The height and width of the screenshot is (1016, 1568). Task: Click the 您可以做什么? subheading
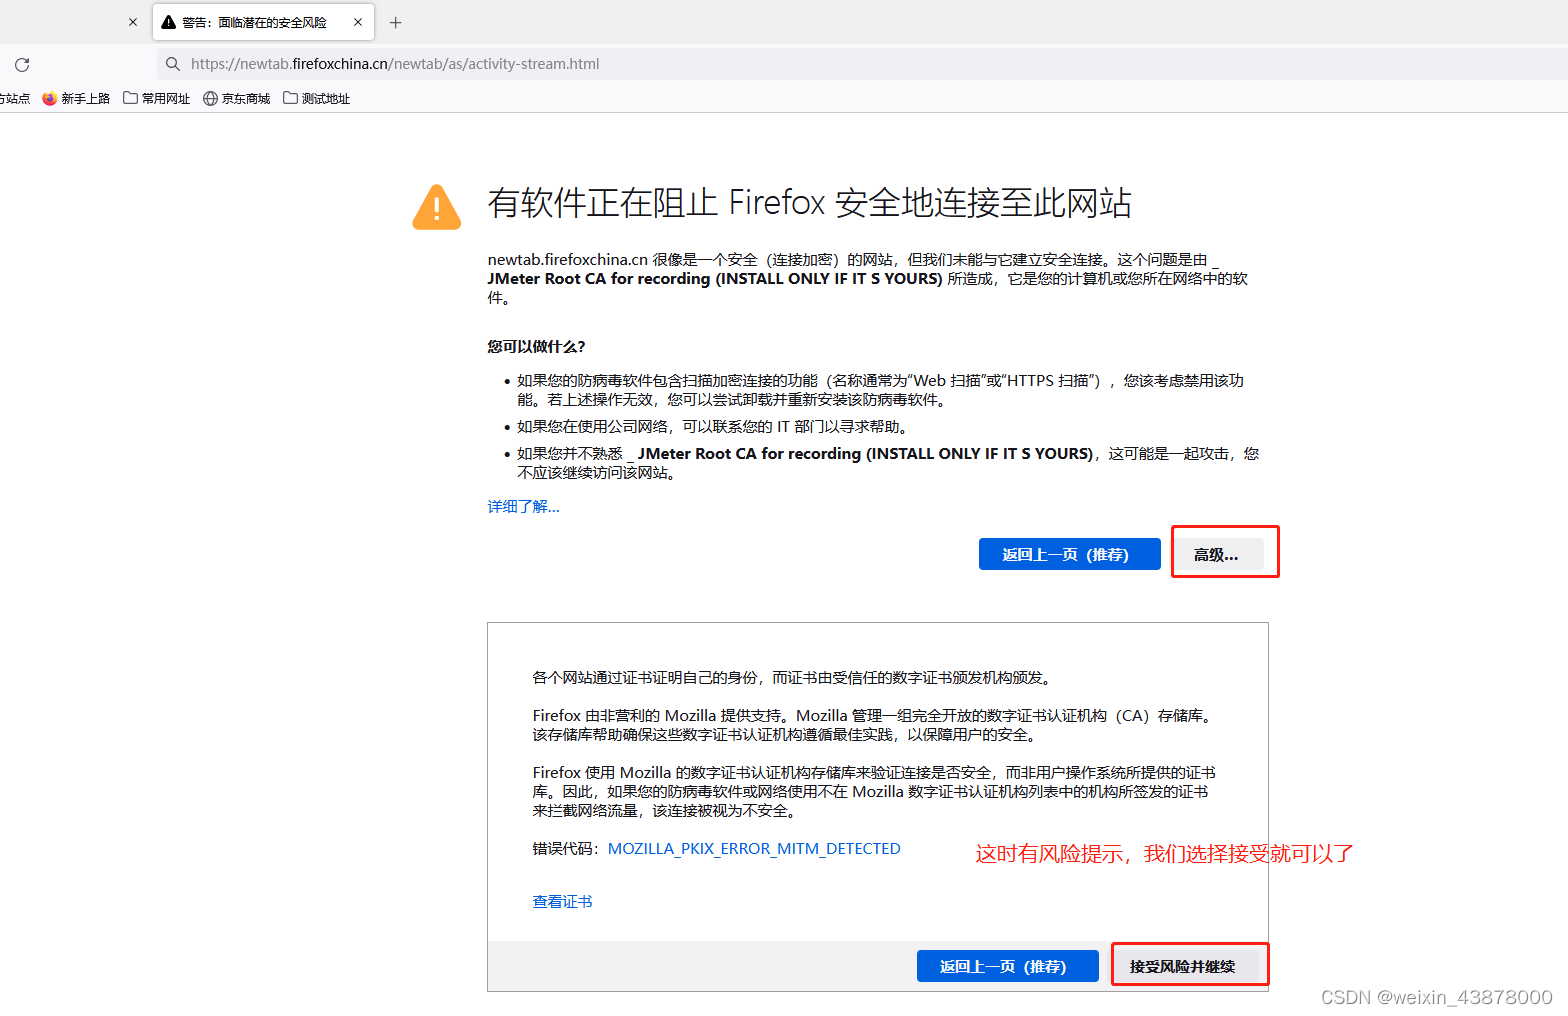click(536, 346)
